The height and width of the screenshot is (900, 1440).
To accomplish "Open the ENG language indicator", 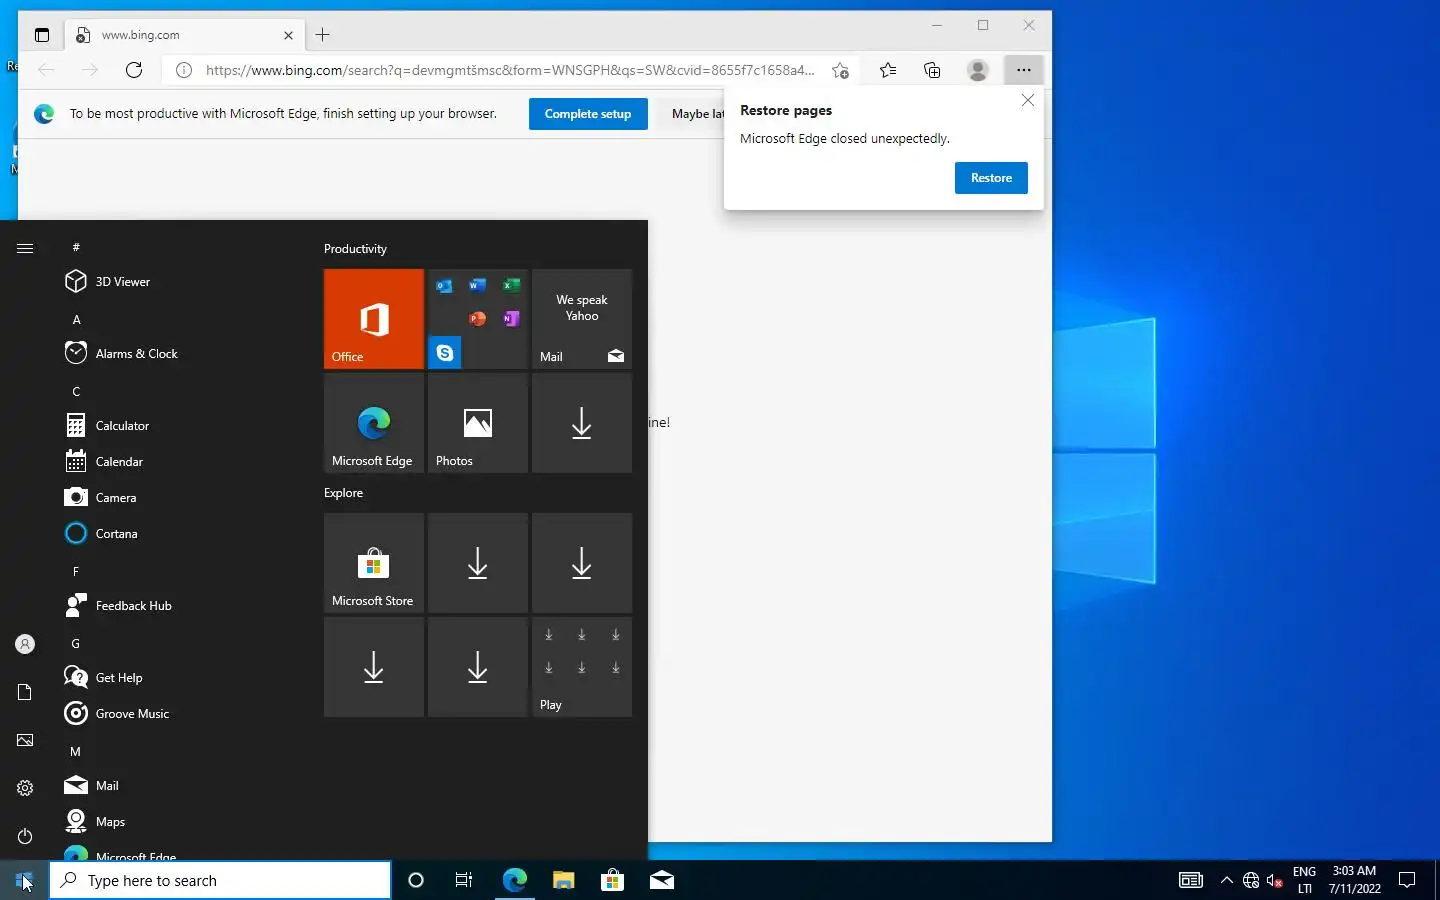I will pyautogui.click(x=1304, y=880).
